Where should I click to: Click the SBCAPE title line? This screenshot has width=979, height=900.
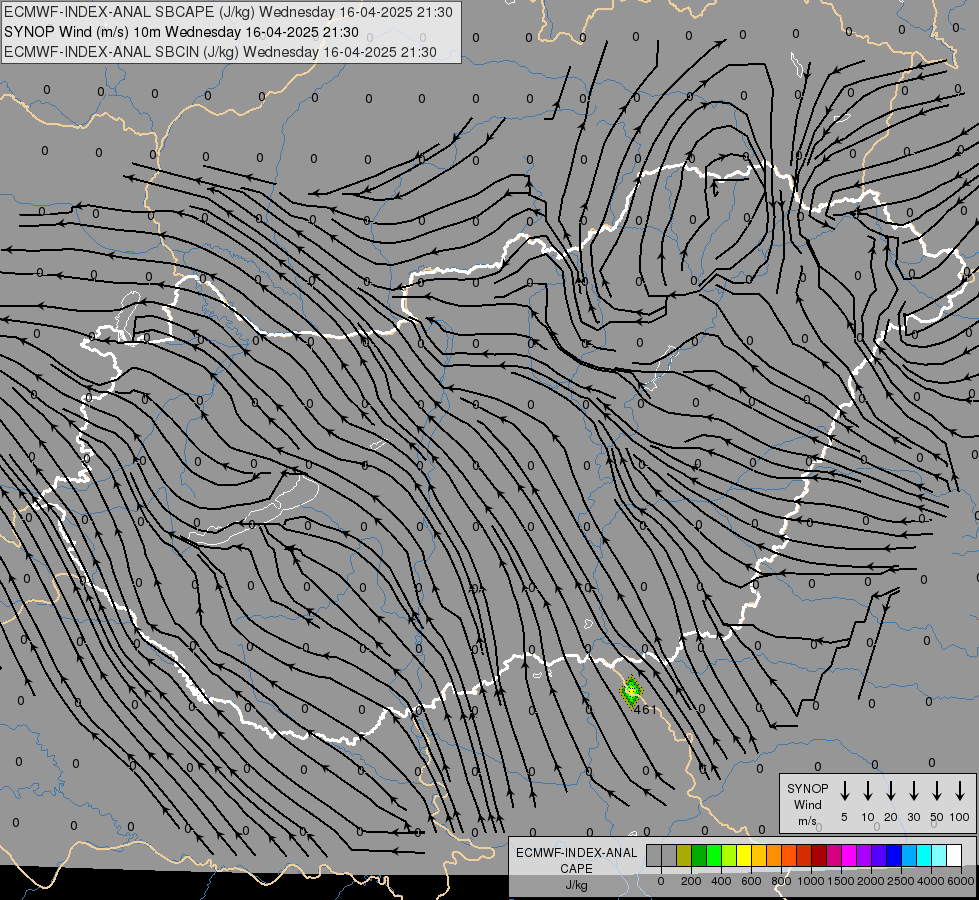(229, 12)
